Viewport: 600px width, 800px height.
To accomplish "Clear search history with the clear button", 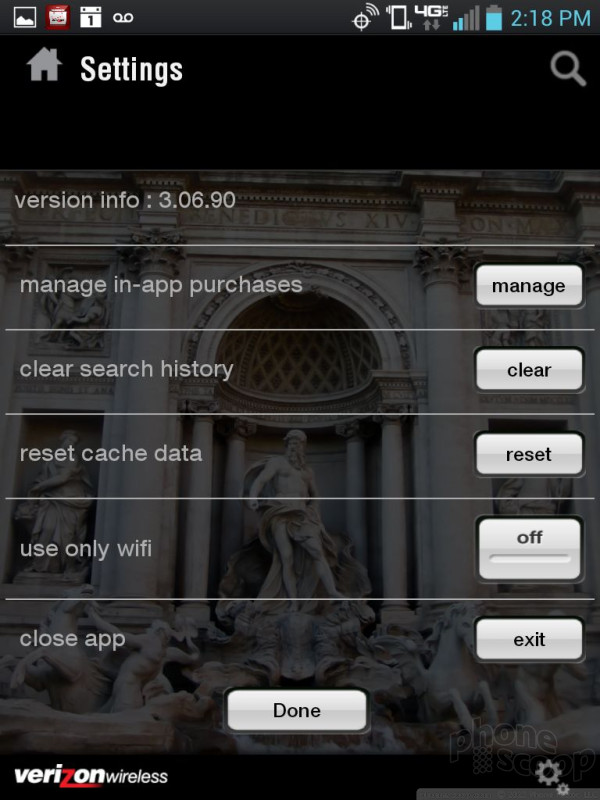I will (x=529, y=370).
